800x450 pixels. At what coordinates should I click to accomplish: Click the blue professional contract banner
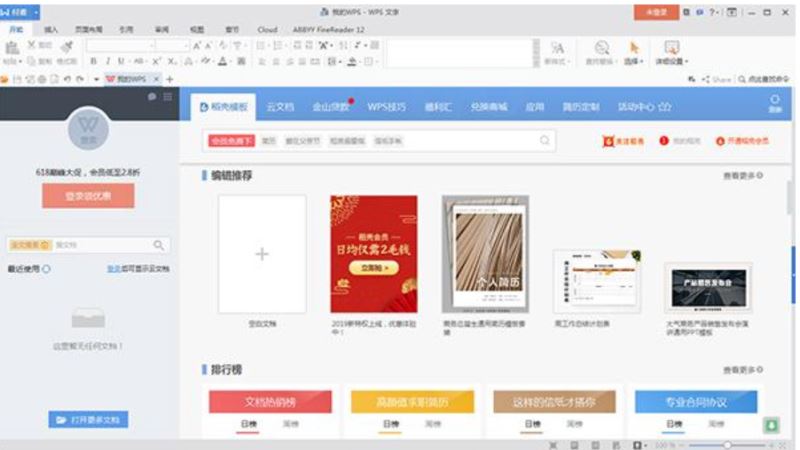tap(696, 402)
